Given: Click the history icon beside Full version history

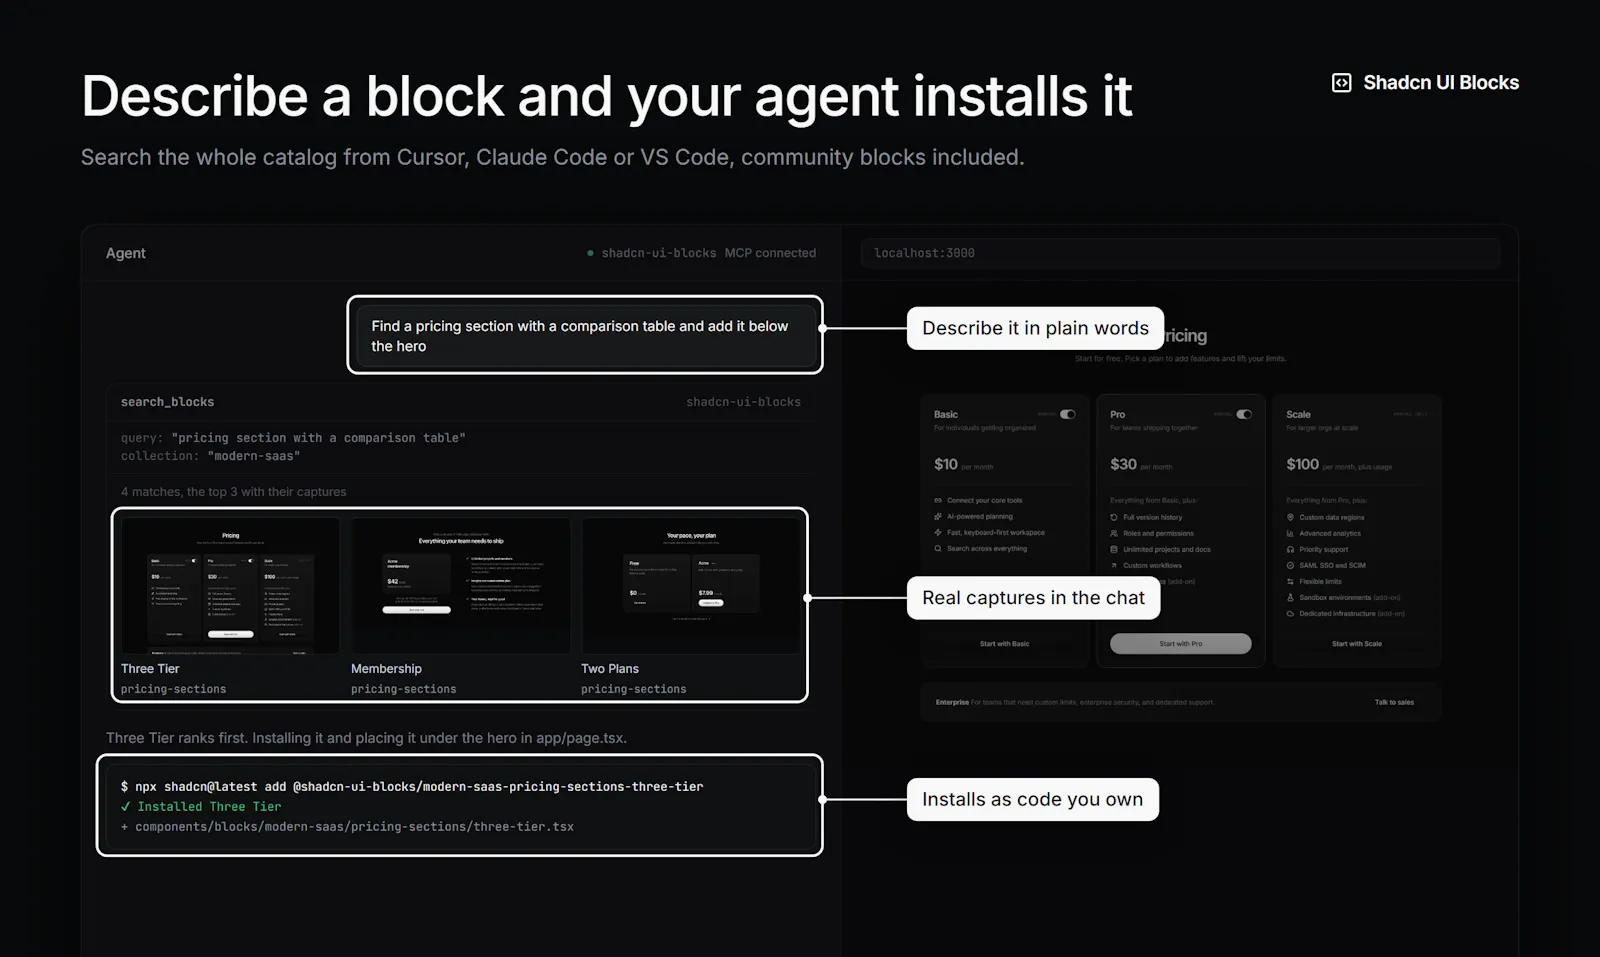Looking at the screenshot, I should 1114,517.
